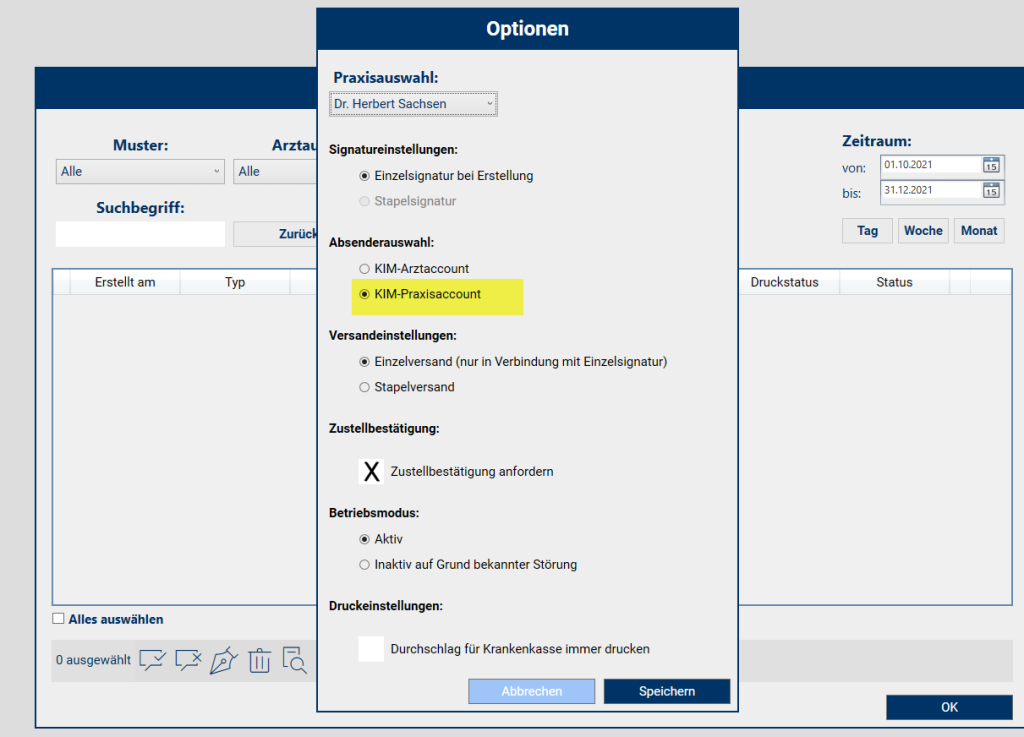Check the 'Alles auswählen' checkbox
The image size is (1024, 737).
tap(59, 619)
